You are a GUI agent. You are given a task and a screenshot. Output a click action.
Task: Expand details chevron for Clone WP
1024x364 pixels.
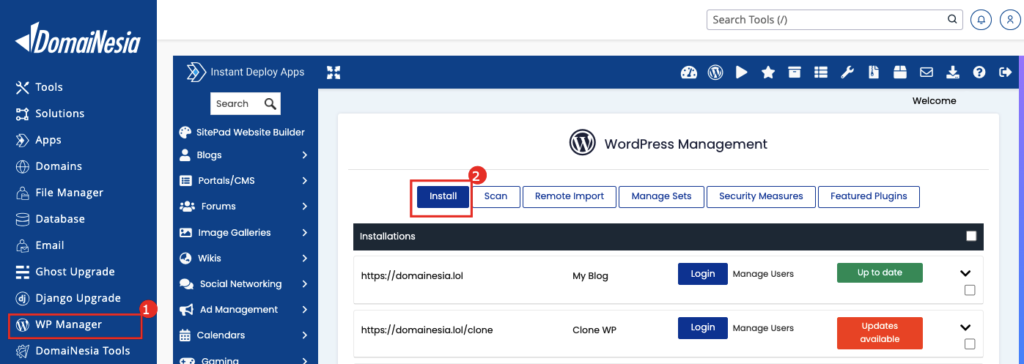966,327
